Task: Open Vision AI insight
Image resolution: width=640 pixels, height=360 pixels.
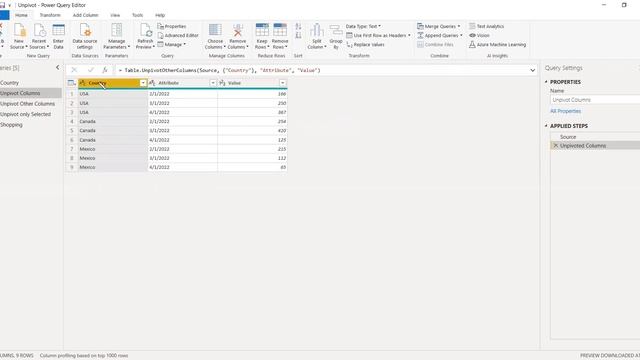Action: pos(479,36)
